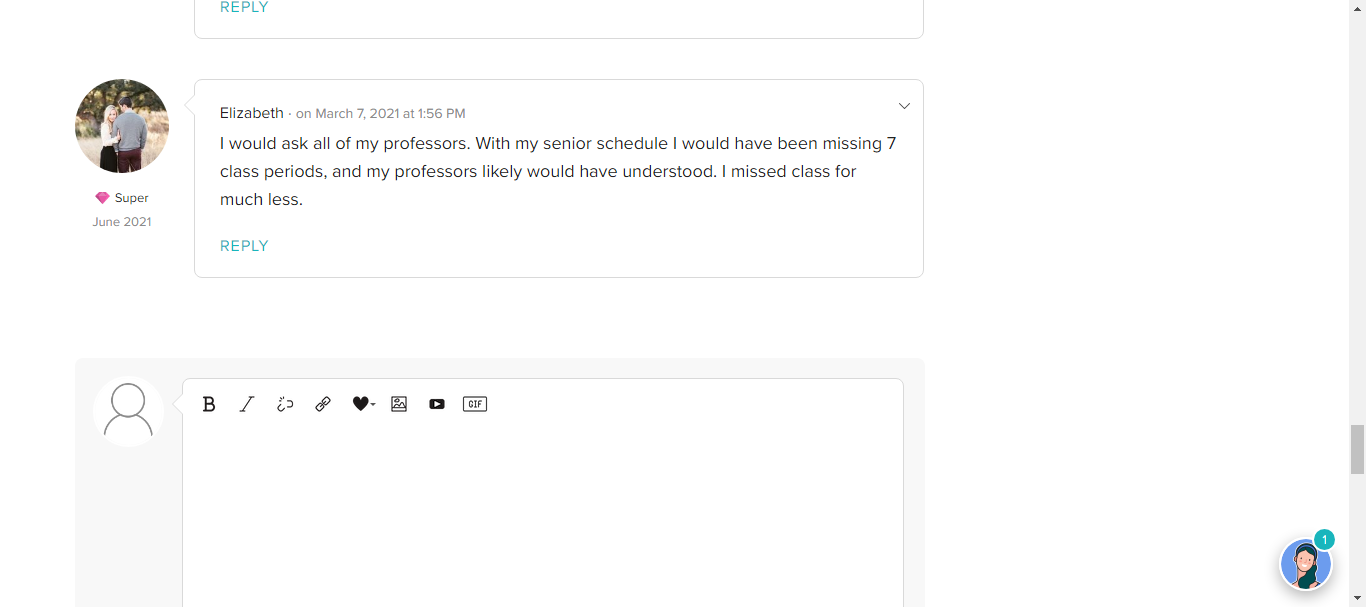Click the insert YouTube video icon

[437, 404]
